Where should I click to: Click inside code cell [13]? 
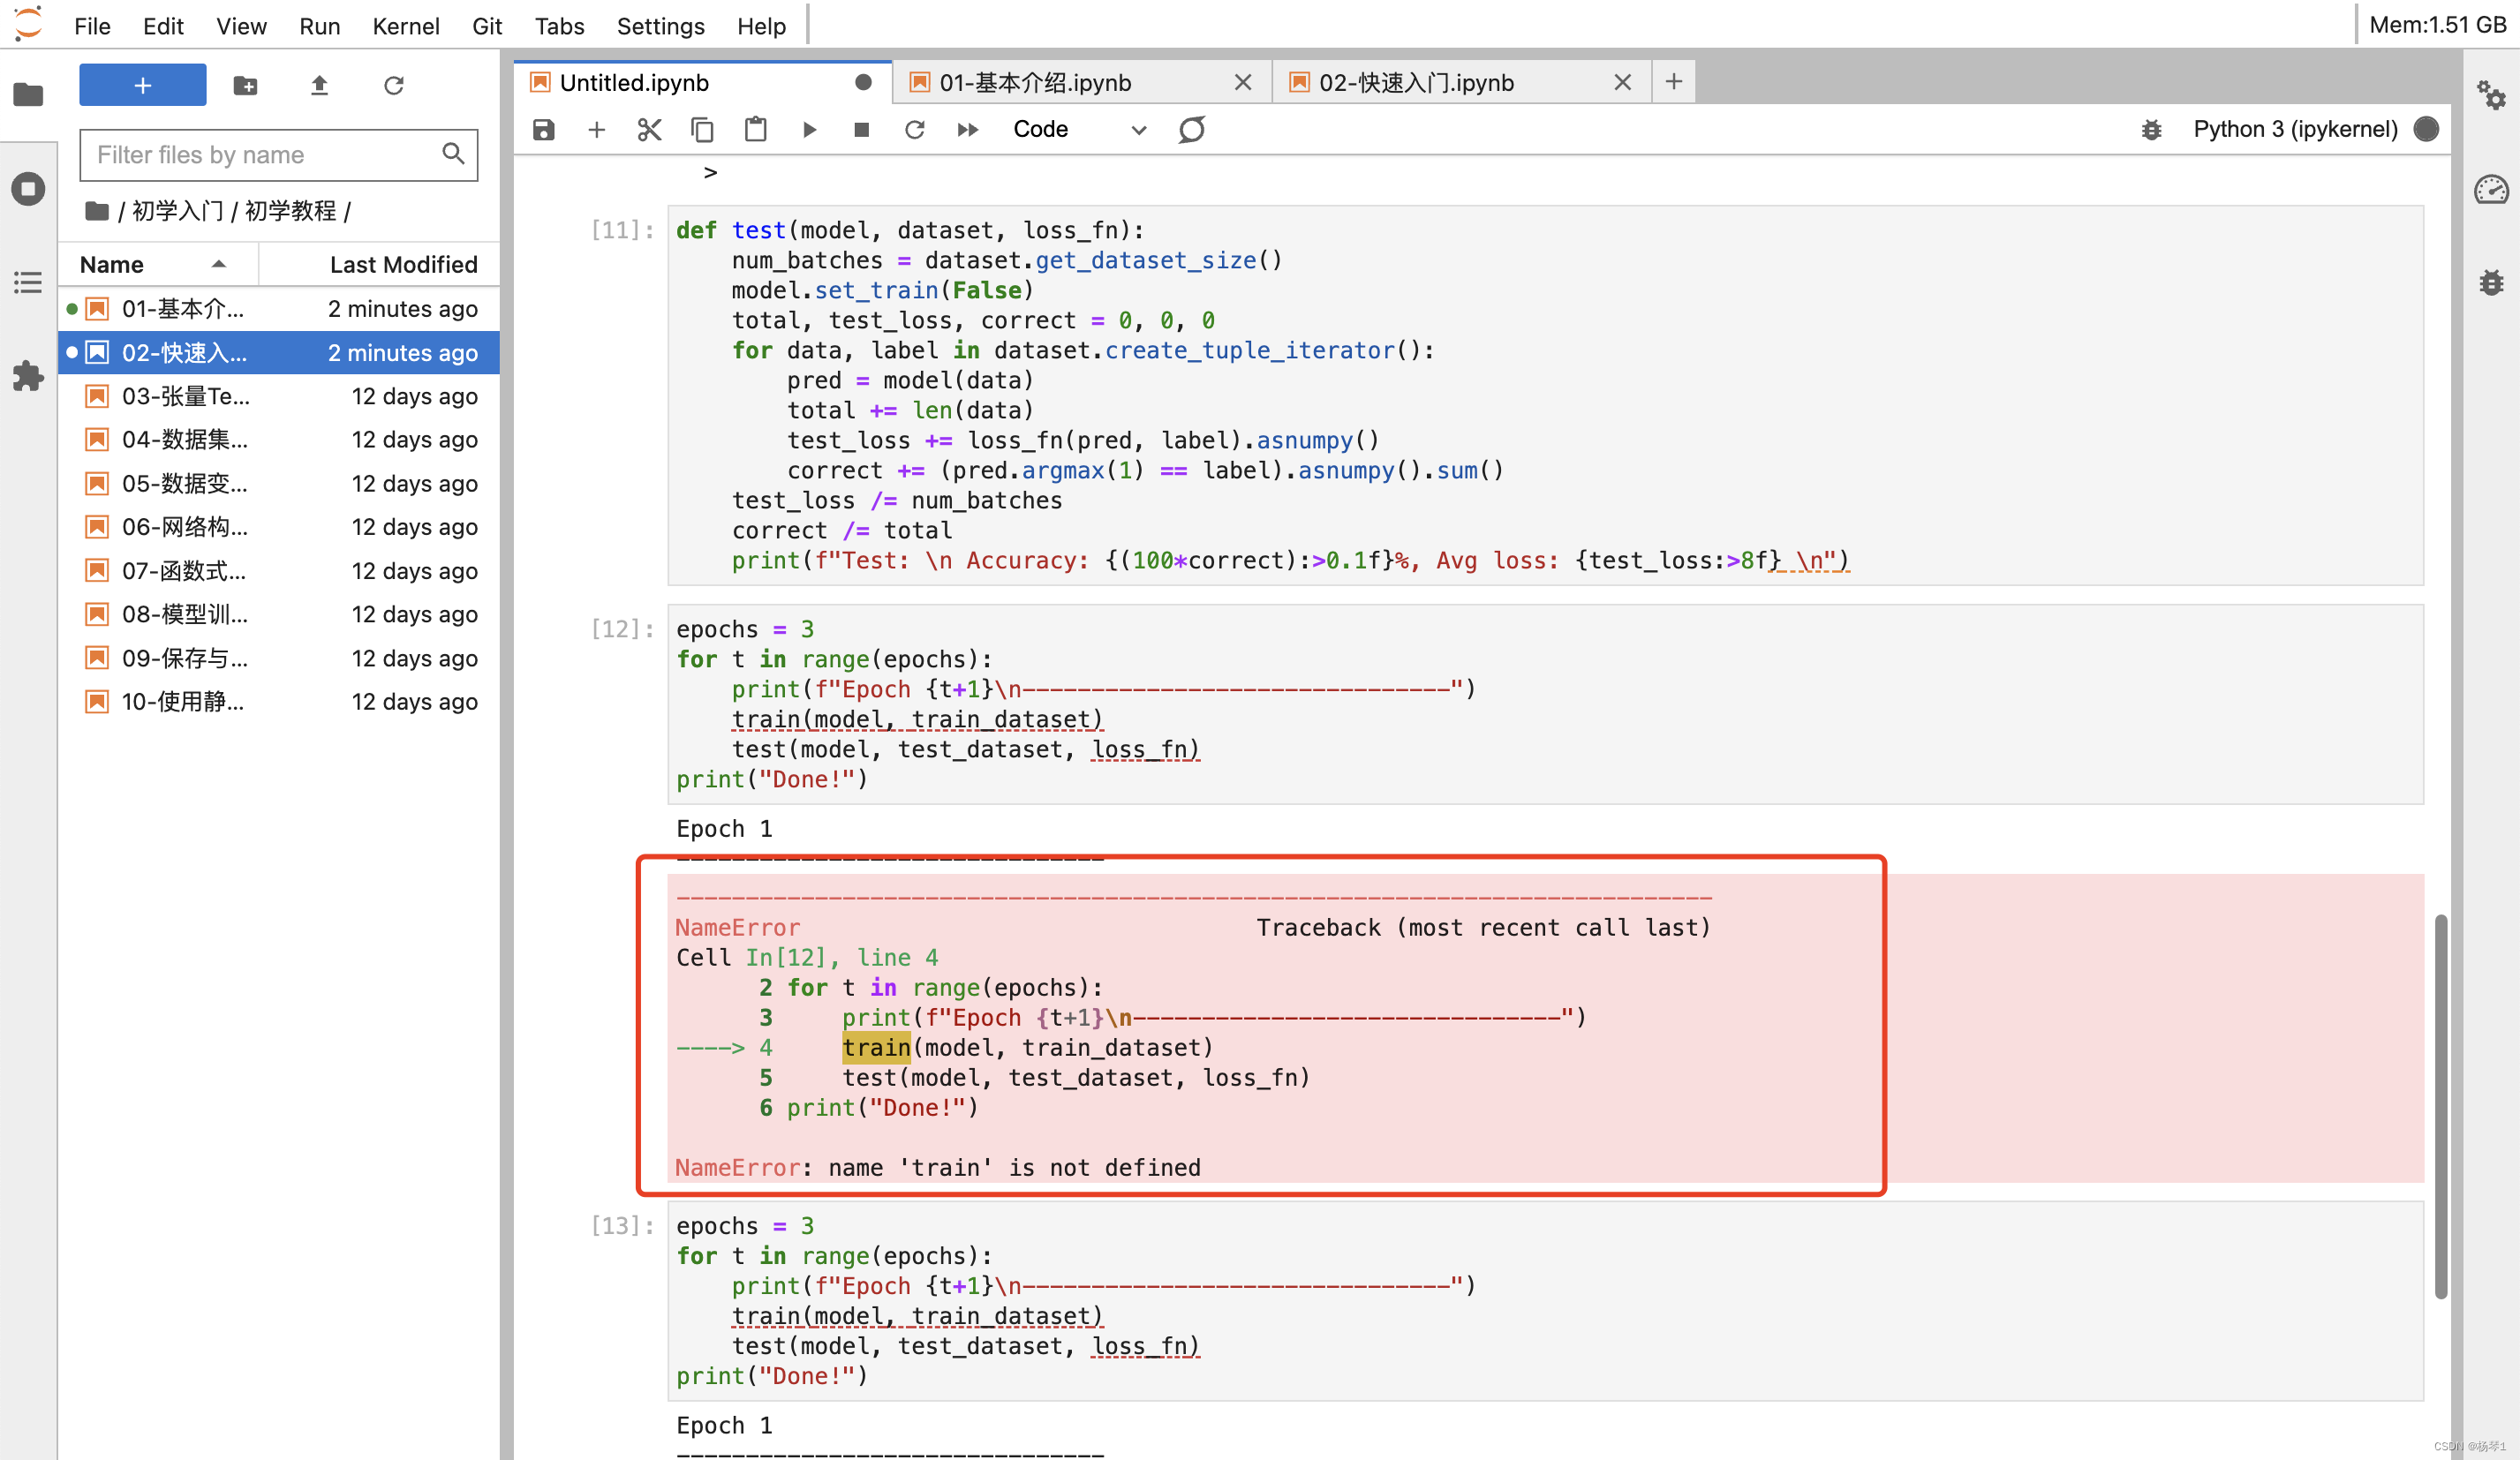(x=1545, y=1300)
